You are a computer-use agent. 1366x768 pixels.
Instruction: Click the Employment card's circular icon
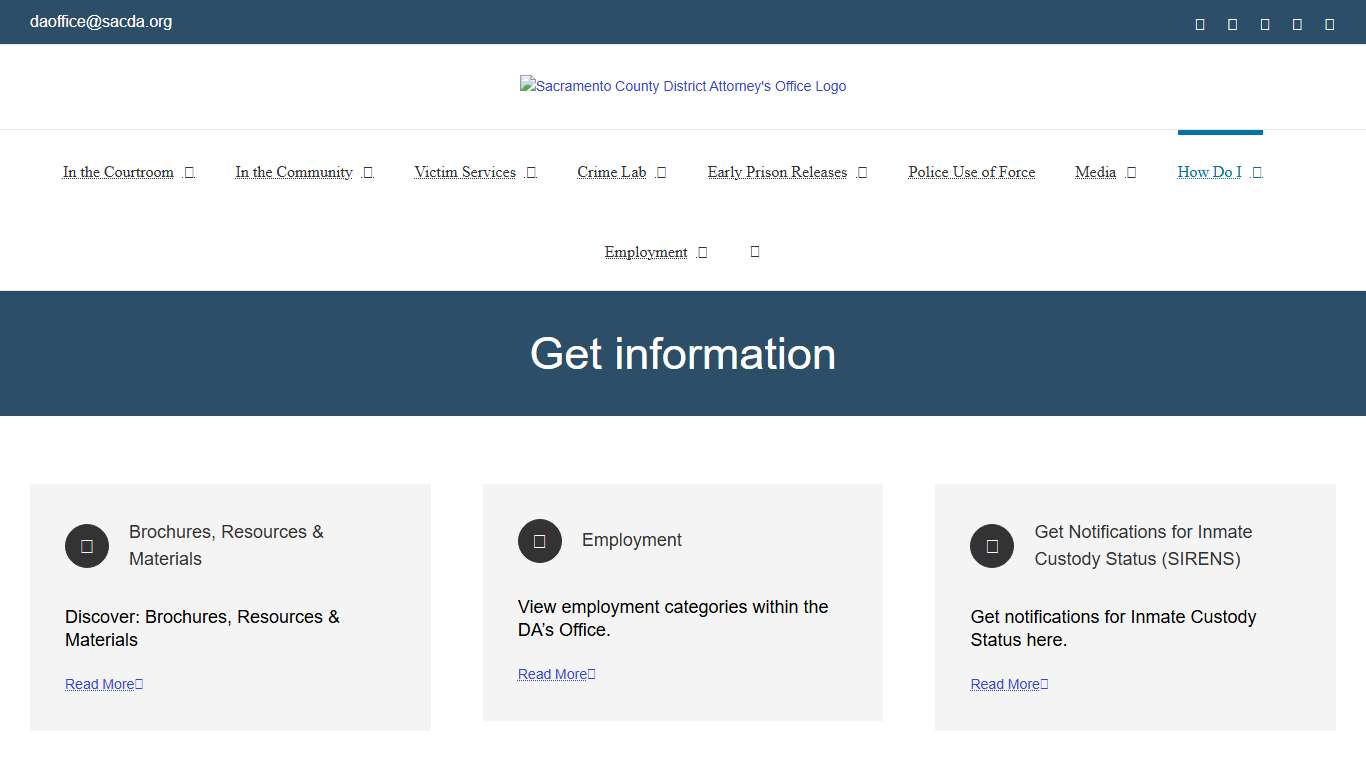(540, 541)
